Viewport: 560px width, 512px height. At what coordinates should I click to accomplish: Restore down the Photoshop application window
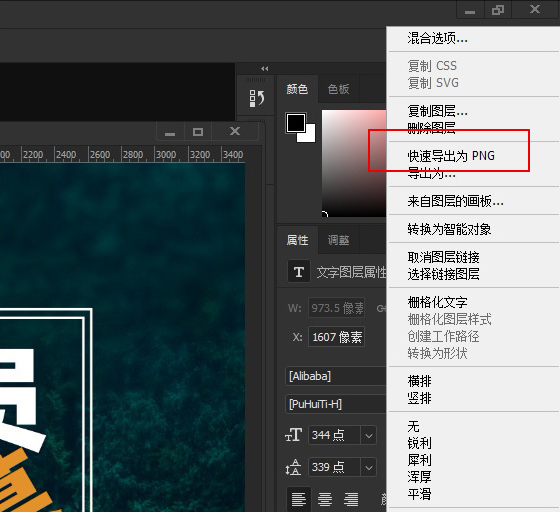point(498,9)
